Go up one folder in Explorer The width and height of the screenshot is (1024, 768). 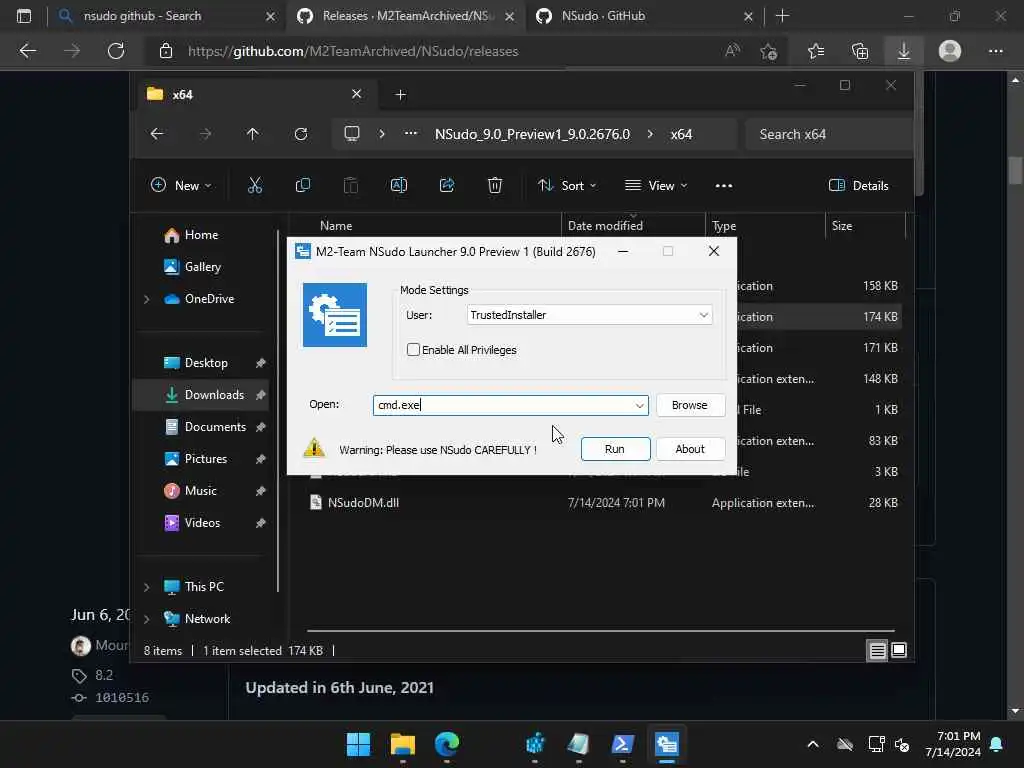coord(253,134)
